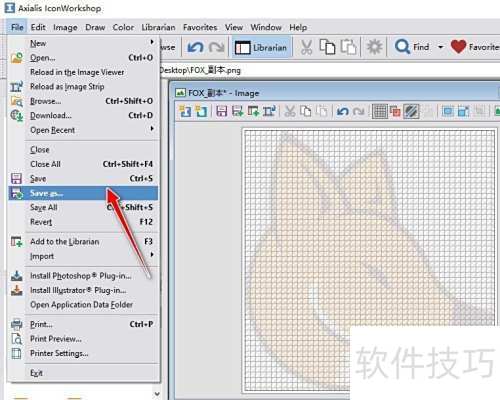Image resolution: width=500 pixels, height=400 pixels.
Task: Choose Install Illustrator Plug-in...
Action: tap(83, 290)
